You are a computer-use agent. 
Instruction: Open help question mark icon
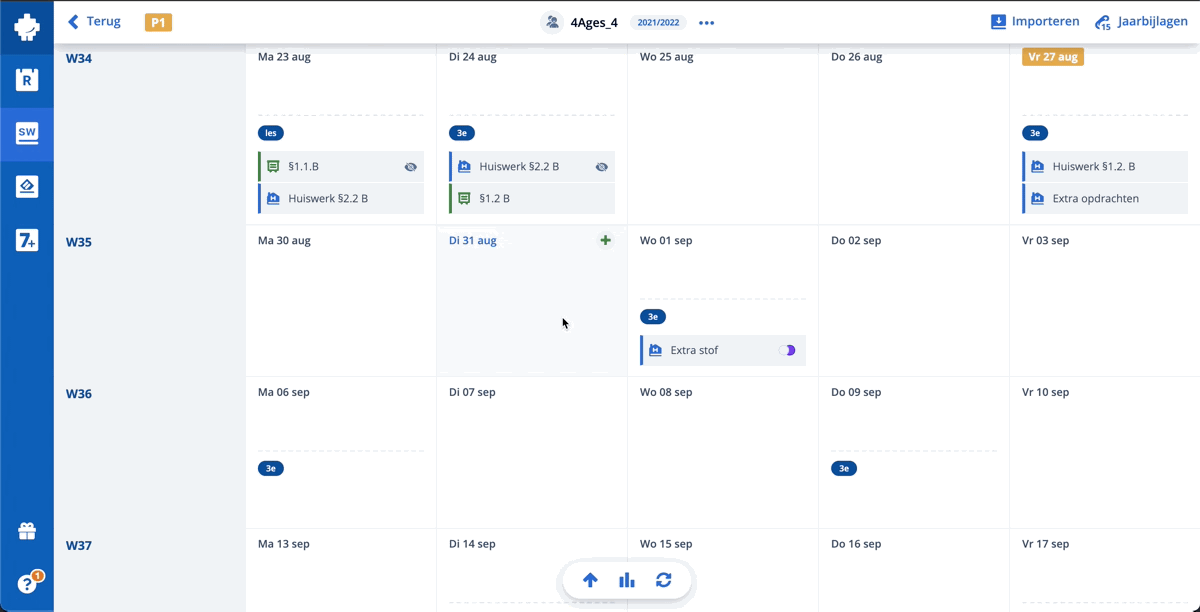(x=27, y=584)
